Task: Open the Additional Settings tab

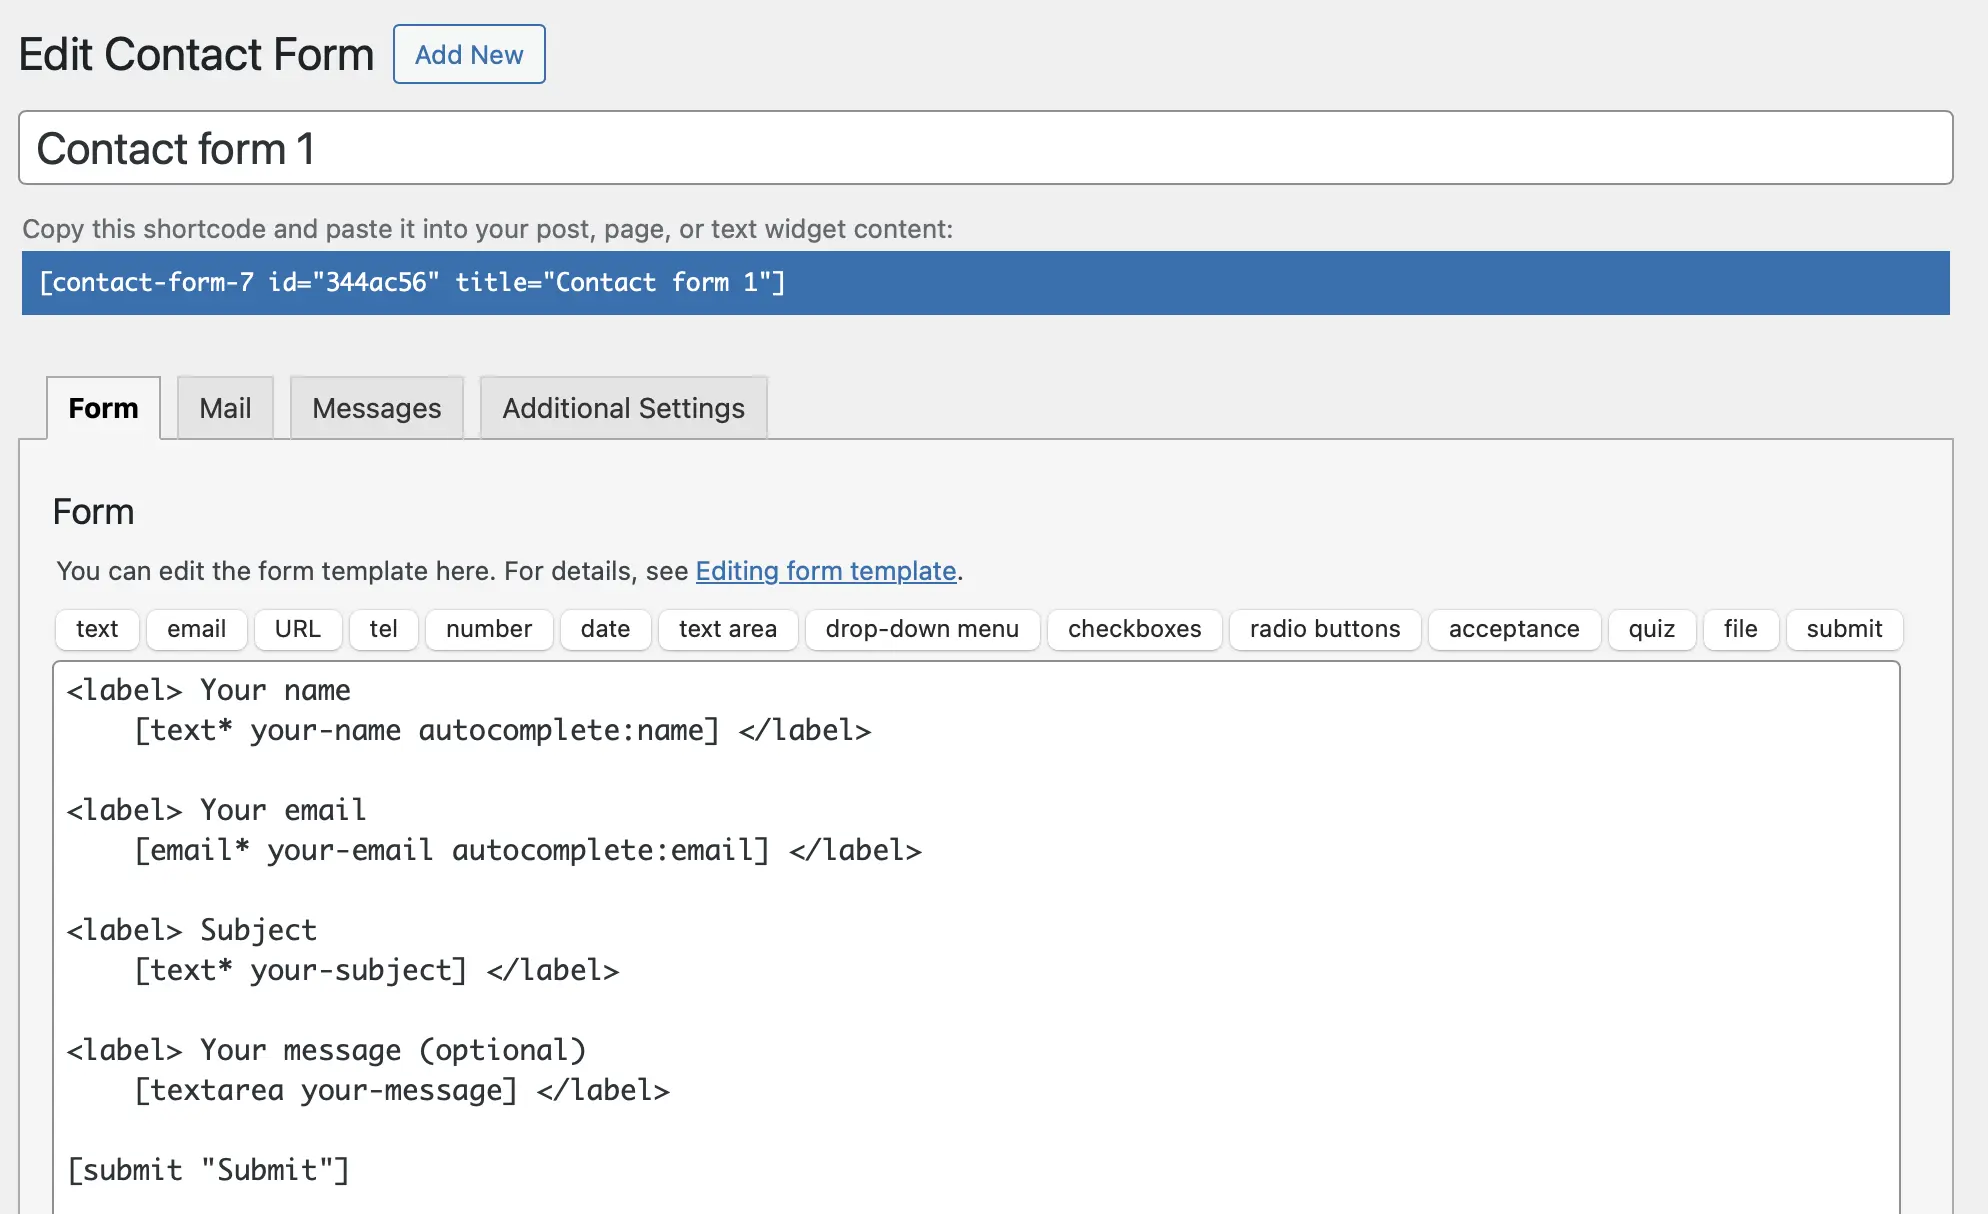Action: point(622,407)
